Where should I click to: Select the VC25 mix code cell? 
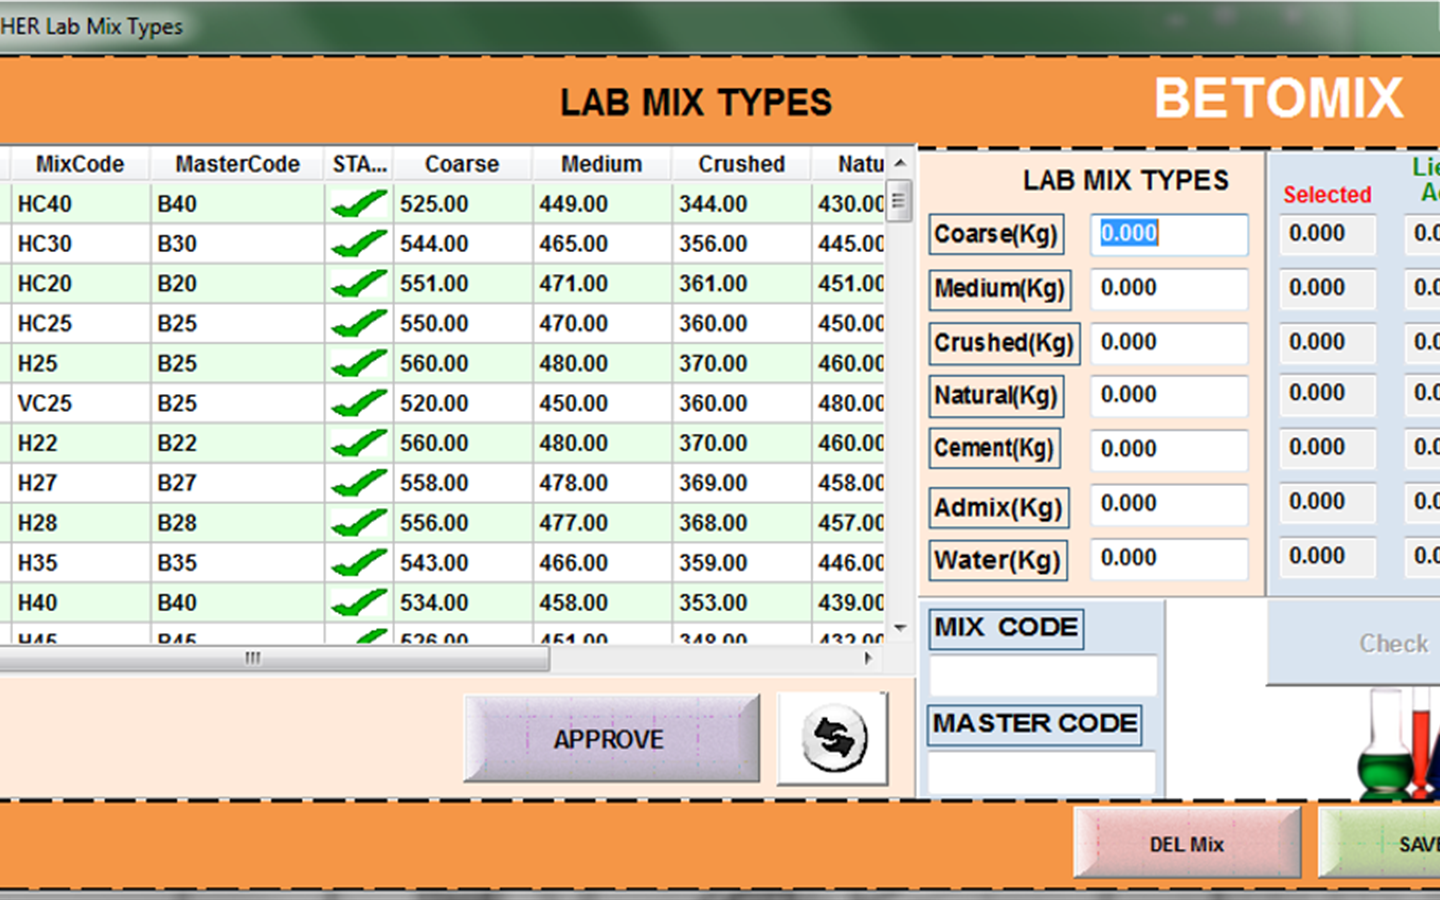coord(80,404)
